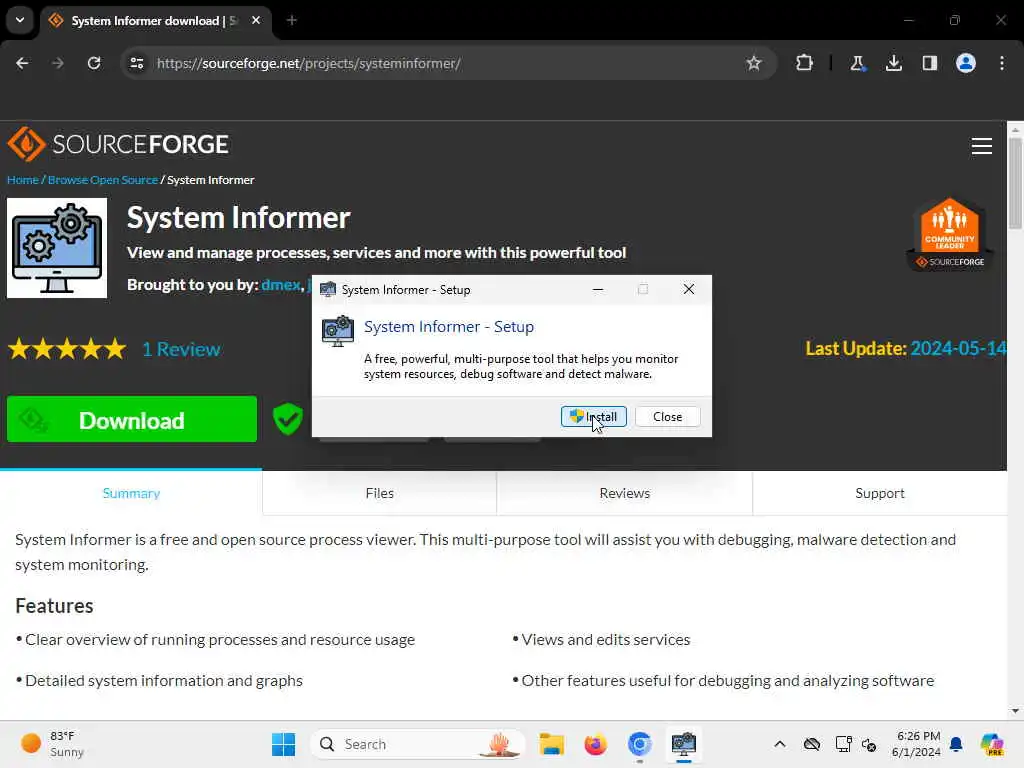Image resolution: width=1024 pixels, height=768 pixels.
Task: Click the Close button in Setup dialog
Action: tap(667, 417)
